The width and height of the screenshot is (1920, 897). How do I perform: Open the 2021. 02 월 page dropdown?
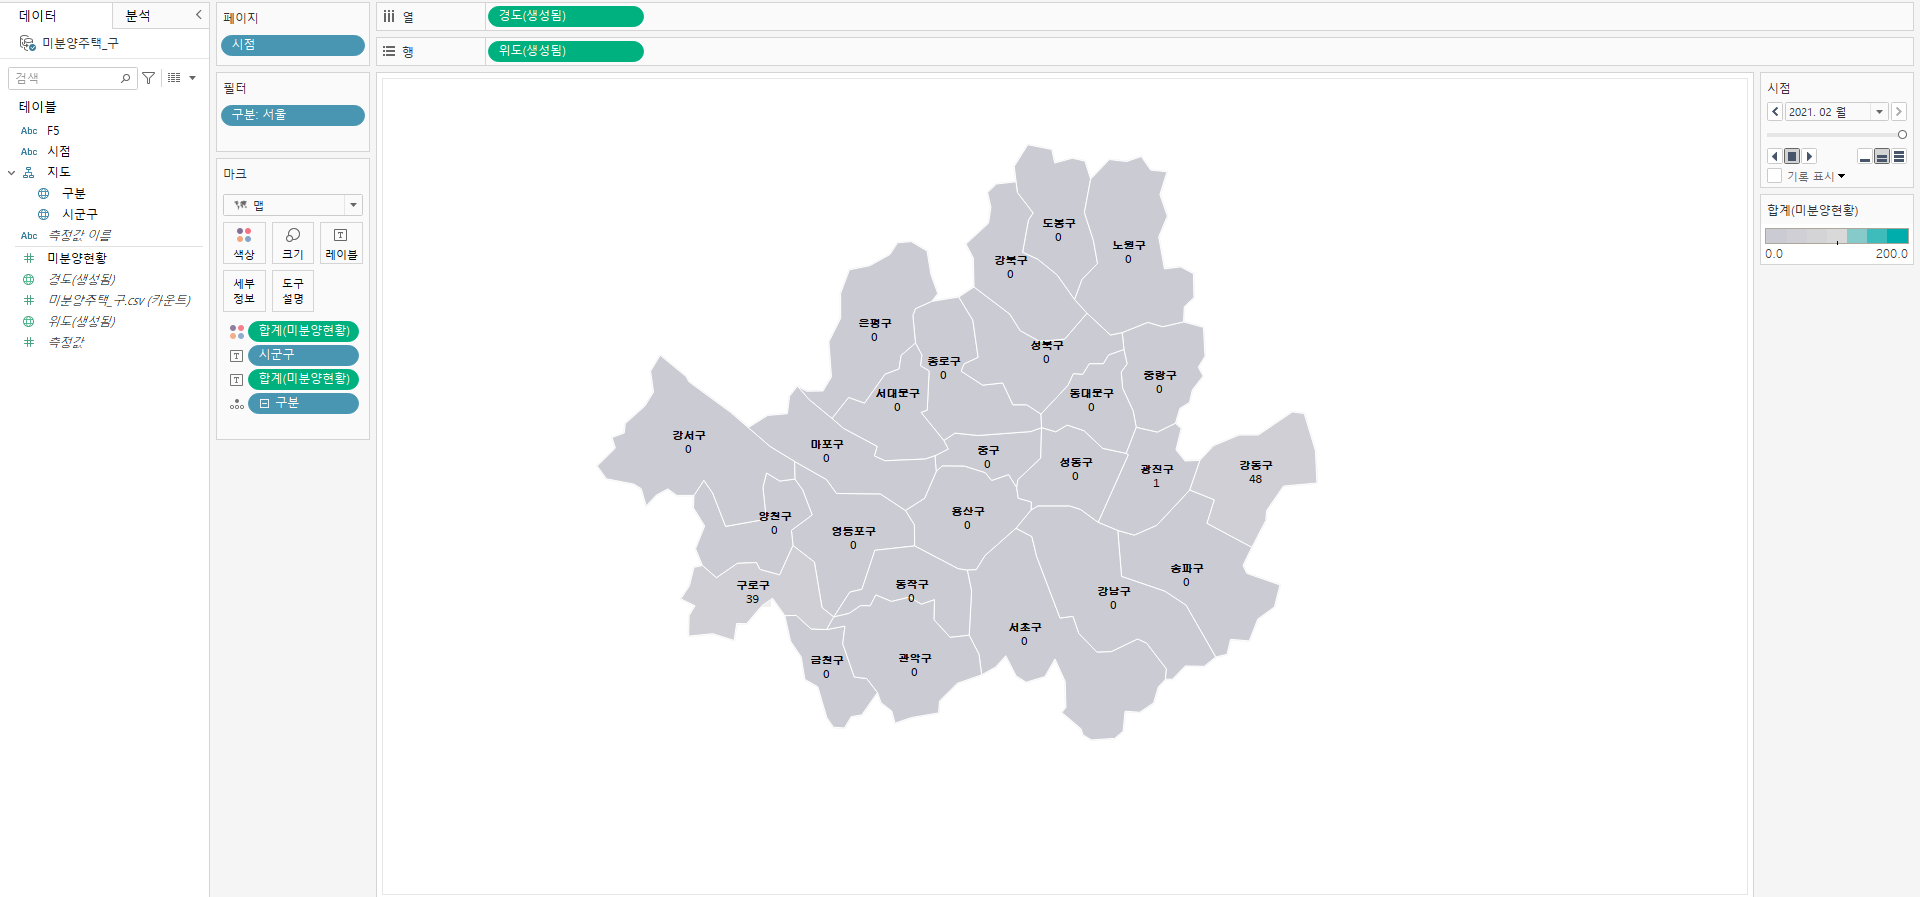click(x=1879, y=112)
